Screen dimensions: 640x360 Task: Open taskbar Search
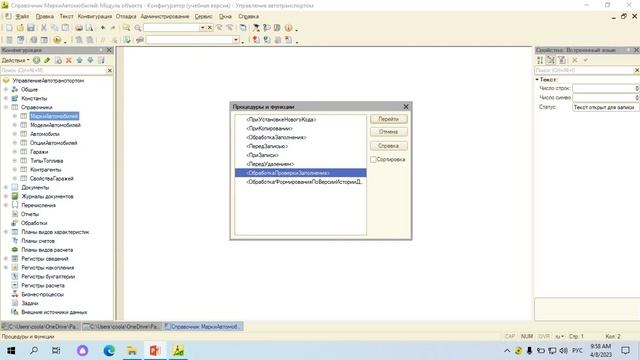click(34, 350)
